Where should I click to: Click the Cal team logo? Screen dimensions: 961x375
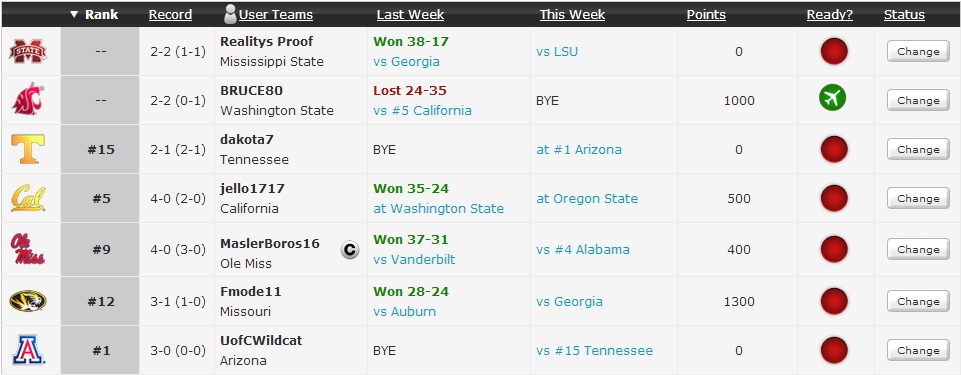(28, 198)
